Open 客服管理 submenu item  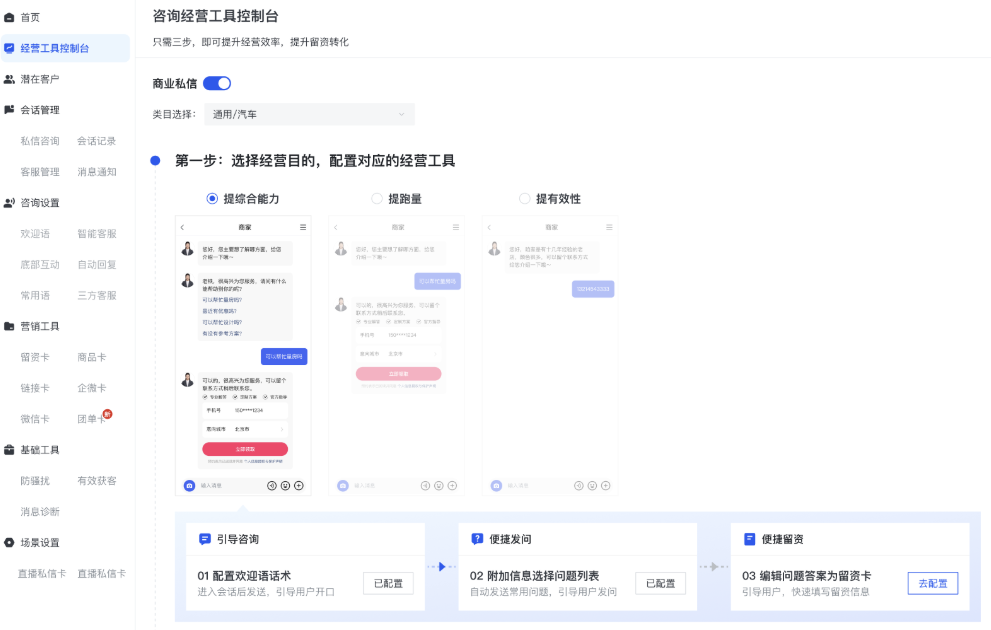click(x=40, y=172)
